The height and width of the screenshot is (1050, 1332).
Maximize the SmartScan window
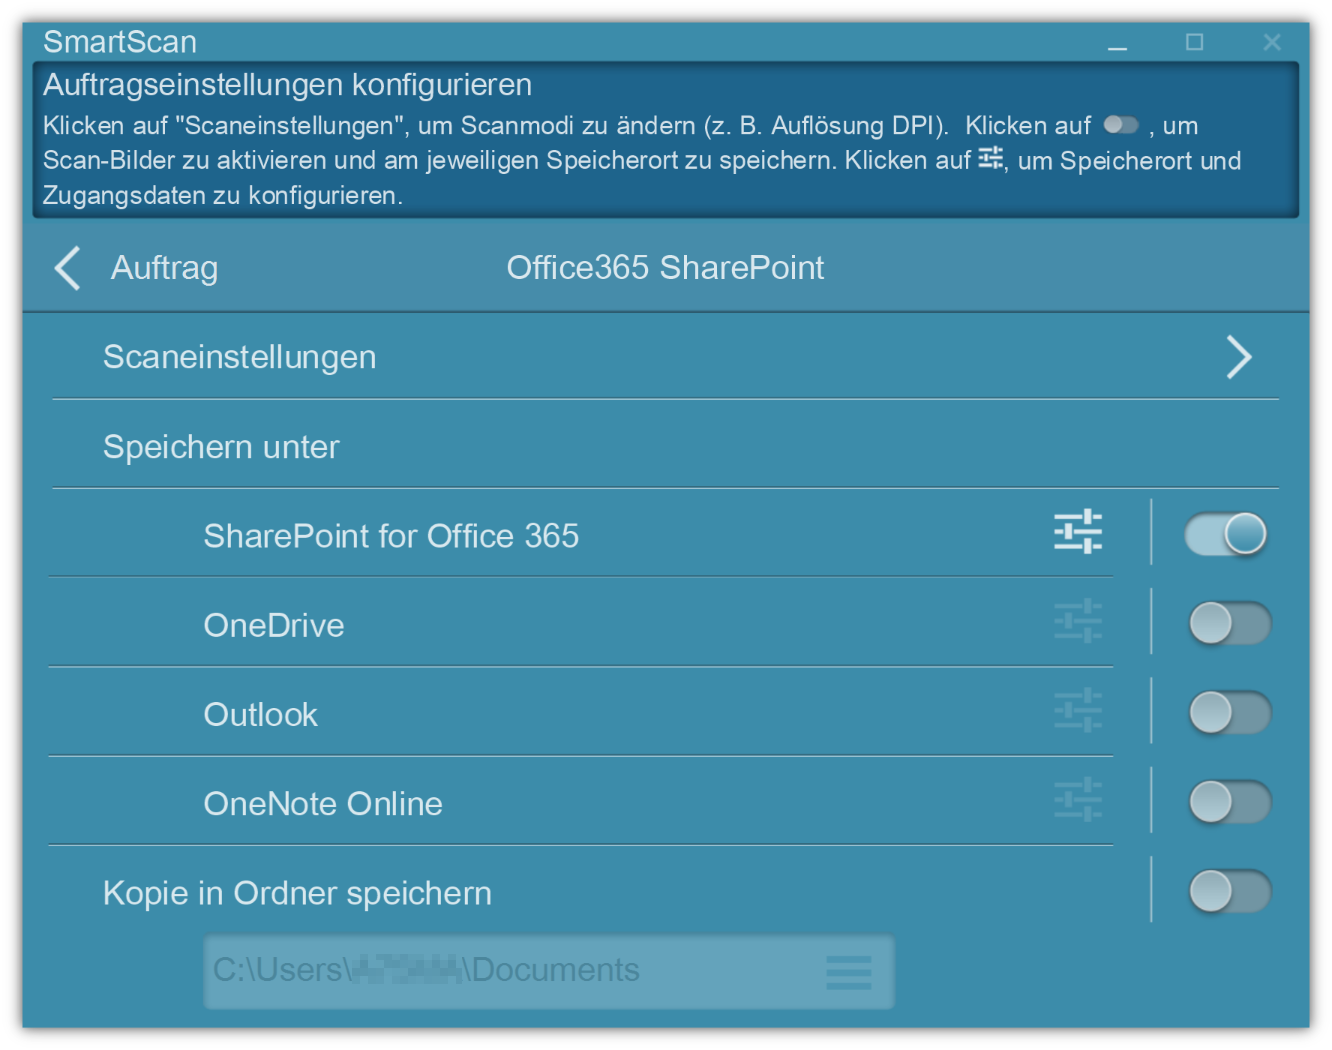[1194, 42]
